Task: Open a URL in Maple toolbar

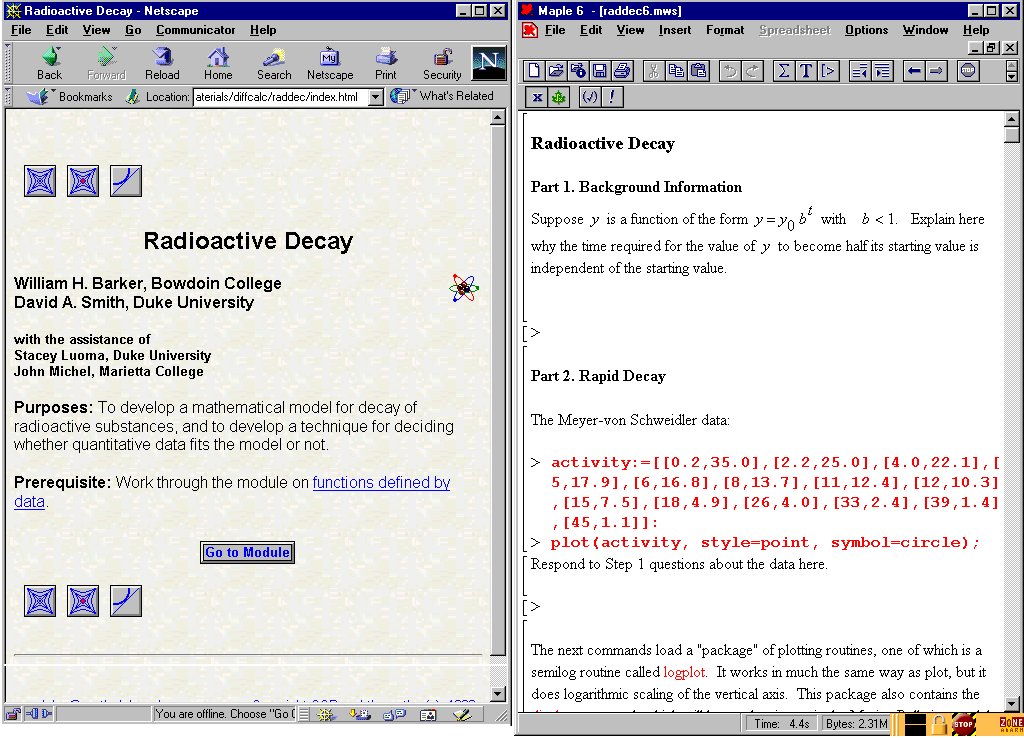Action: tap(578, 71)
